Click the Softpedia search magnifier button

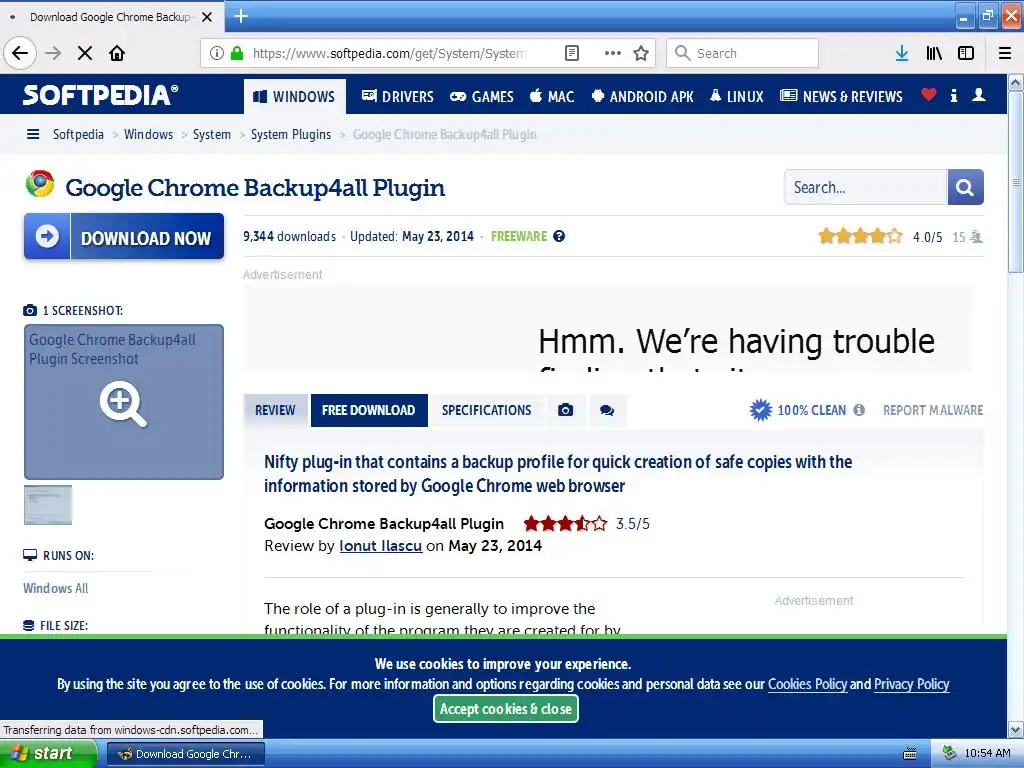coord(965,187)
